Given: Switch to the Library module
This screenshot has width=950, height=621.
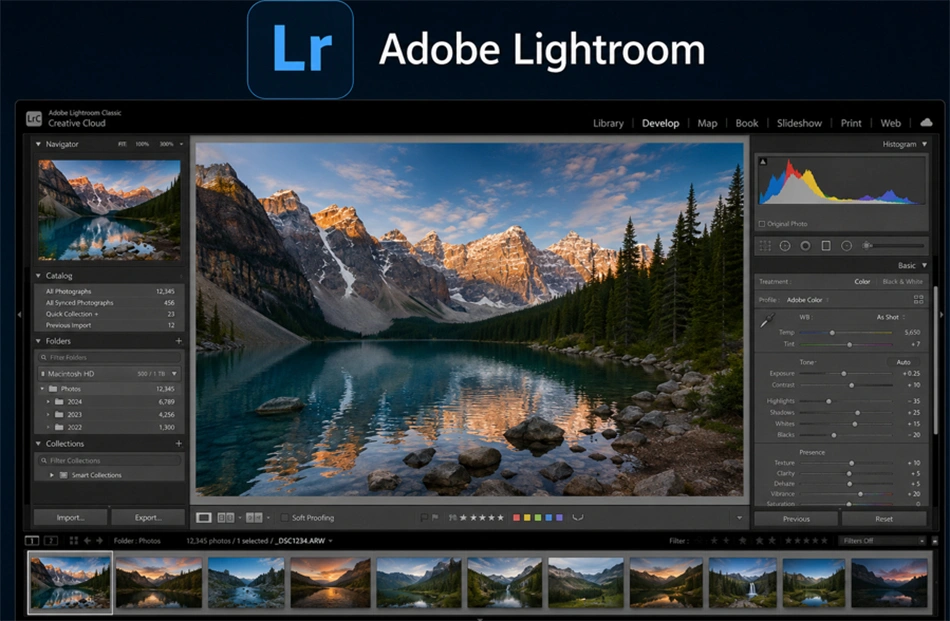Looking at the screenshot, I should (608, 123).
